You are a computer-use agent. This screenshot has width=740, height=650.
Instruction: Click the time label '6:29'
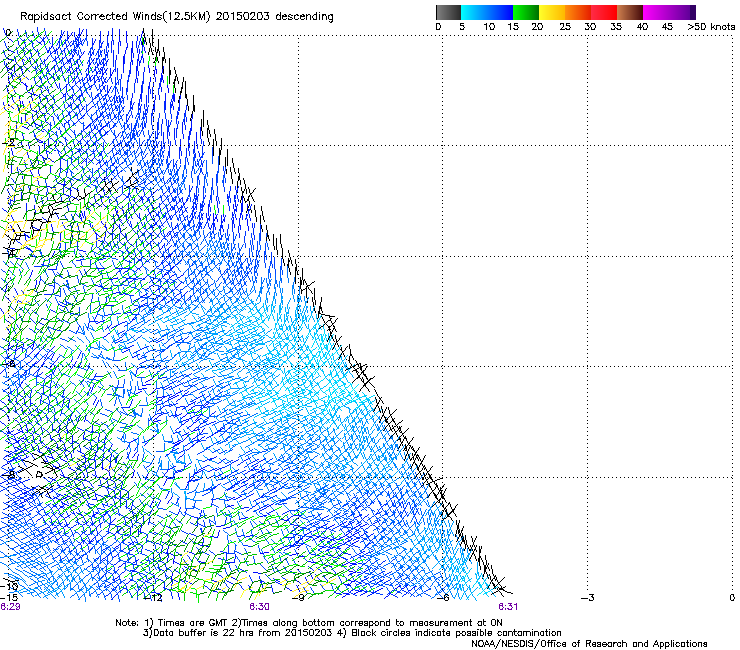point(10,607)
